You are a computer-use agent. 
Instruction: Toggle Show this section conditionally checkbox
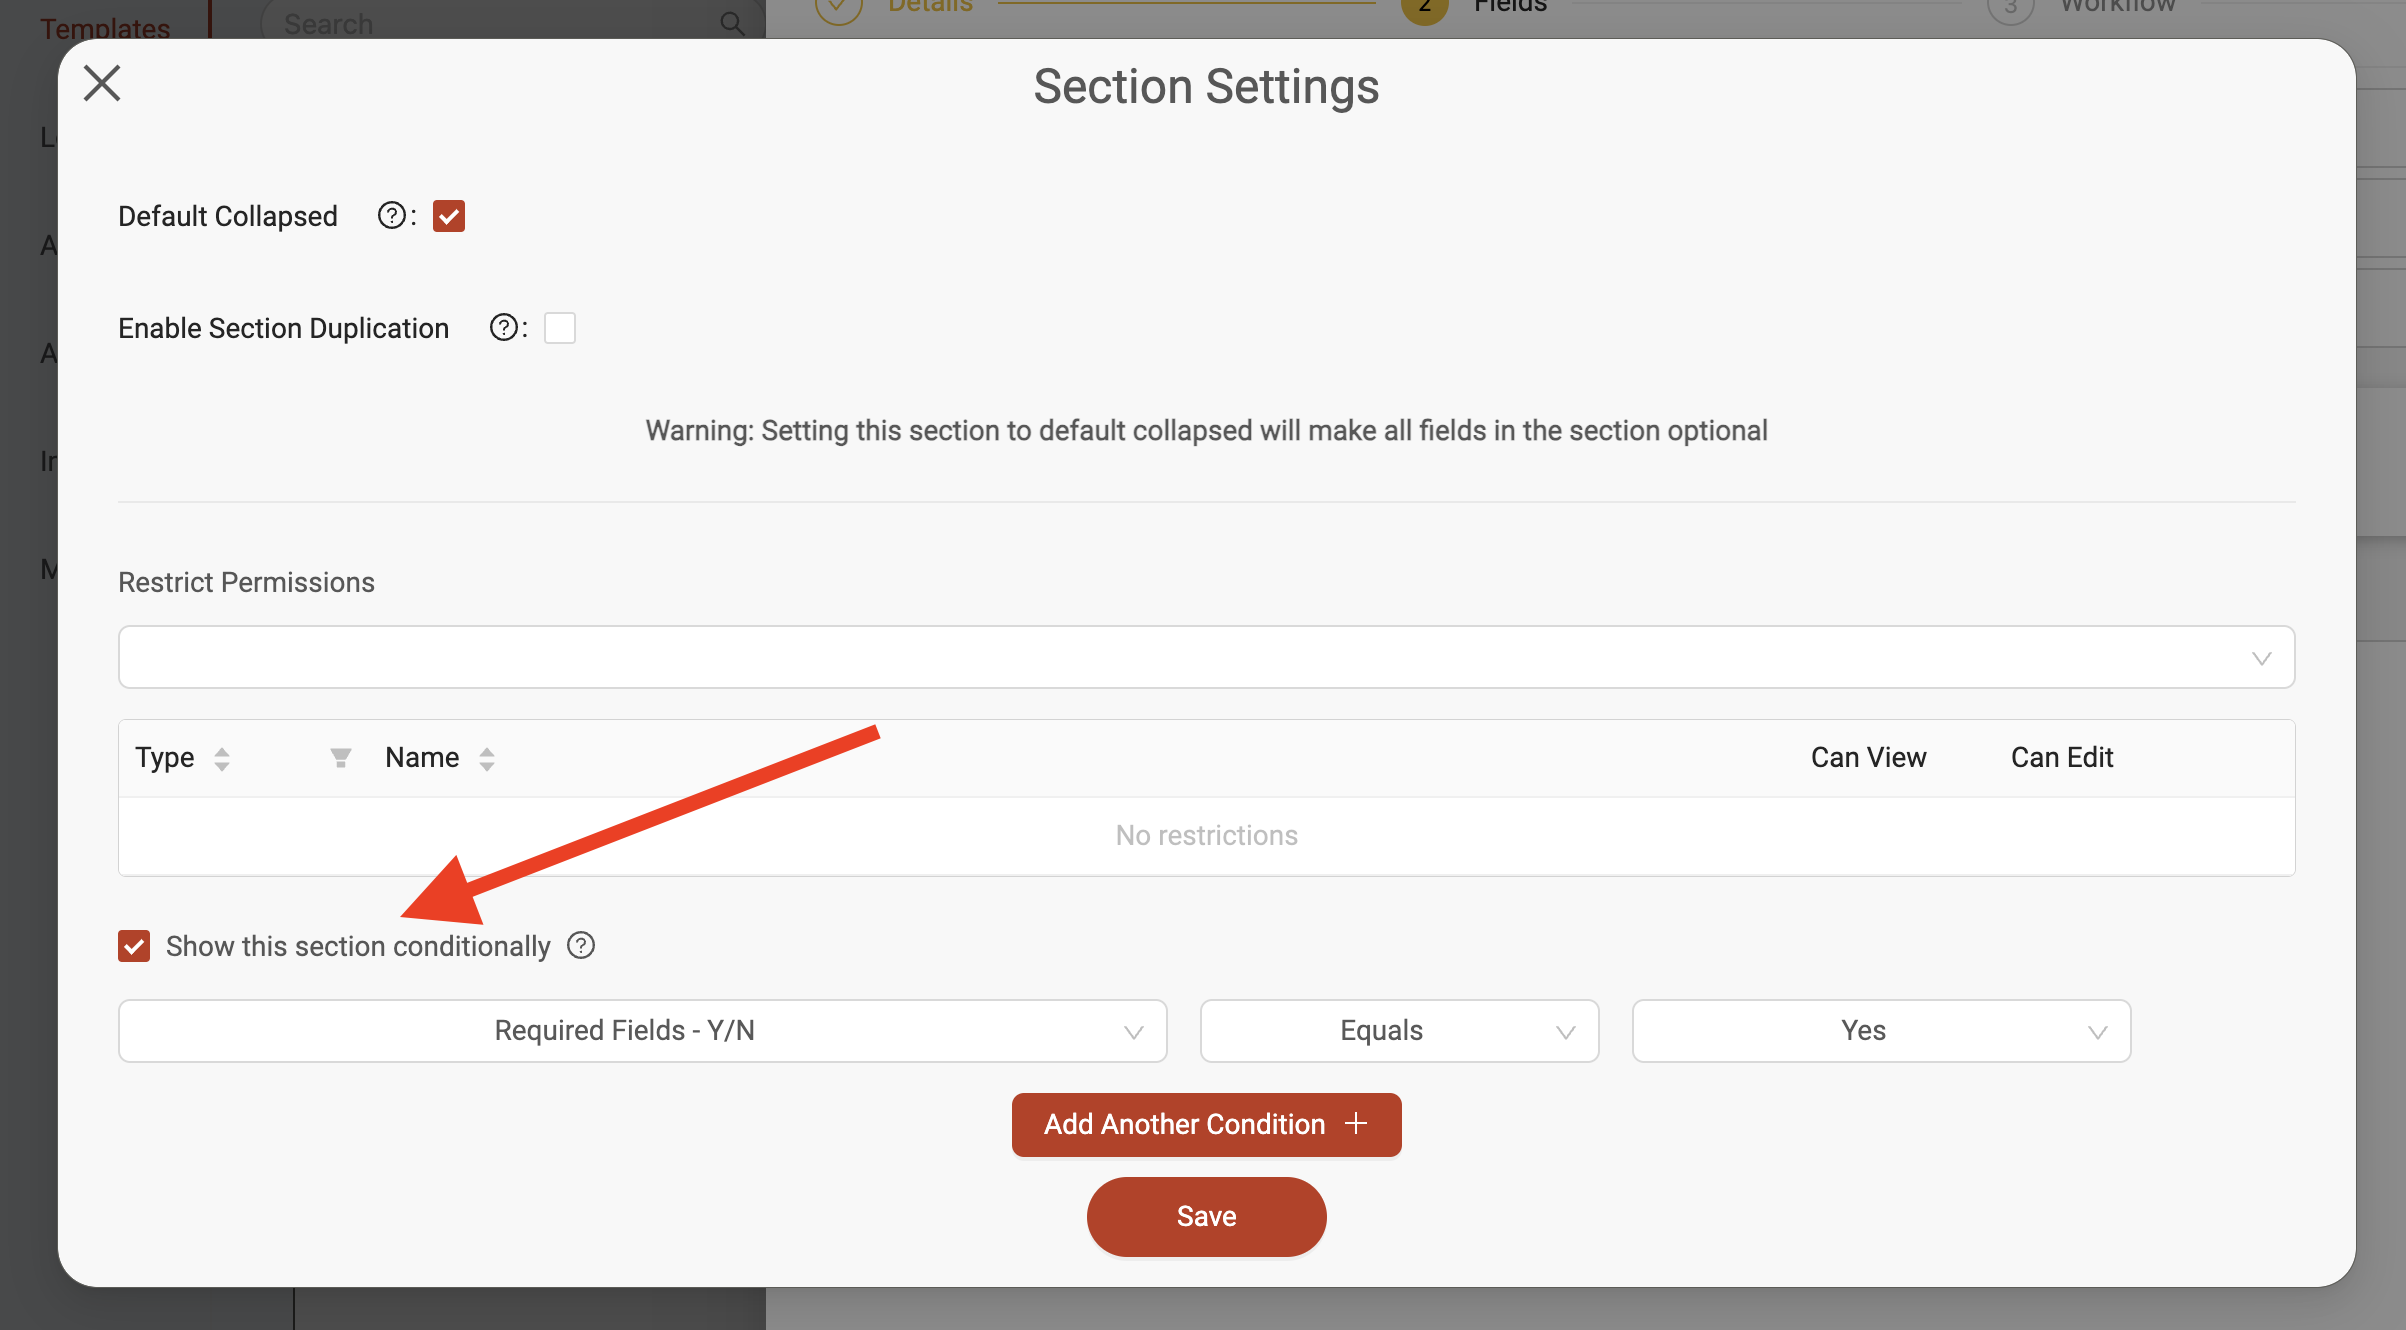(x=134, y=945)
